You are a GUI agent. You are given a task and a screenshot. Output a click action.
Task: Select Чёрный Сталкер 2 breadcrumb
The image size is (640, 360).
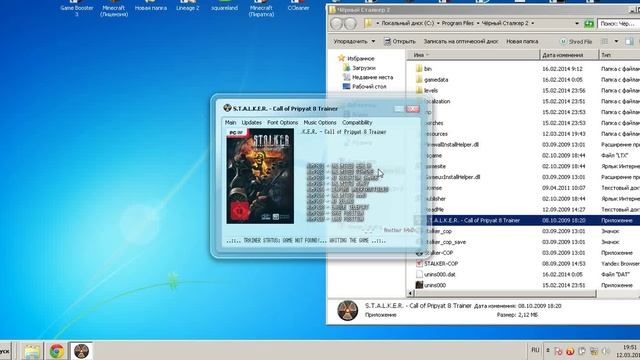[505, 23]
